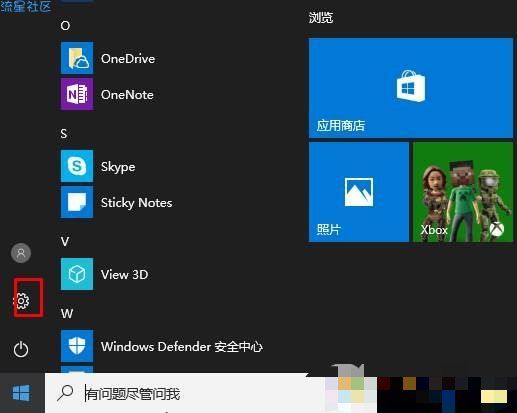The width and height of the screenshot is (517, 413).
Task: Jump to letter W group header
Action: [x=67, y=313]
